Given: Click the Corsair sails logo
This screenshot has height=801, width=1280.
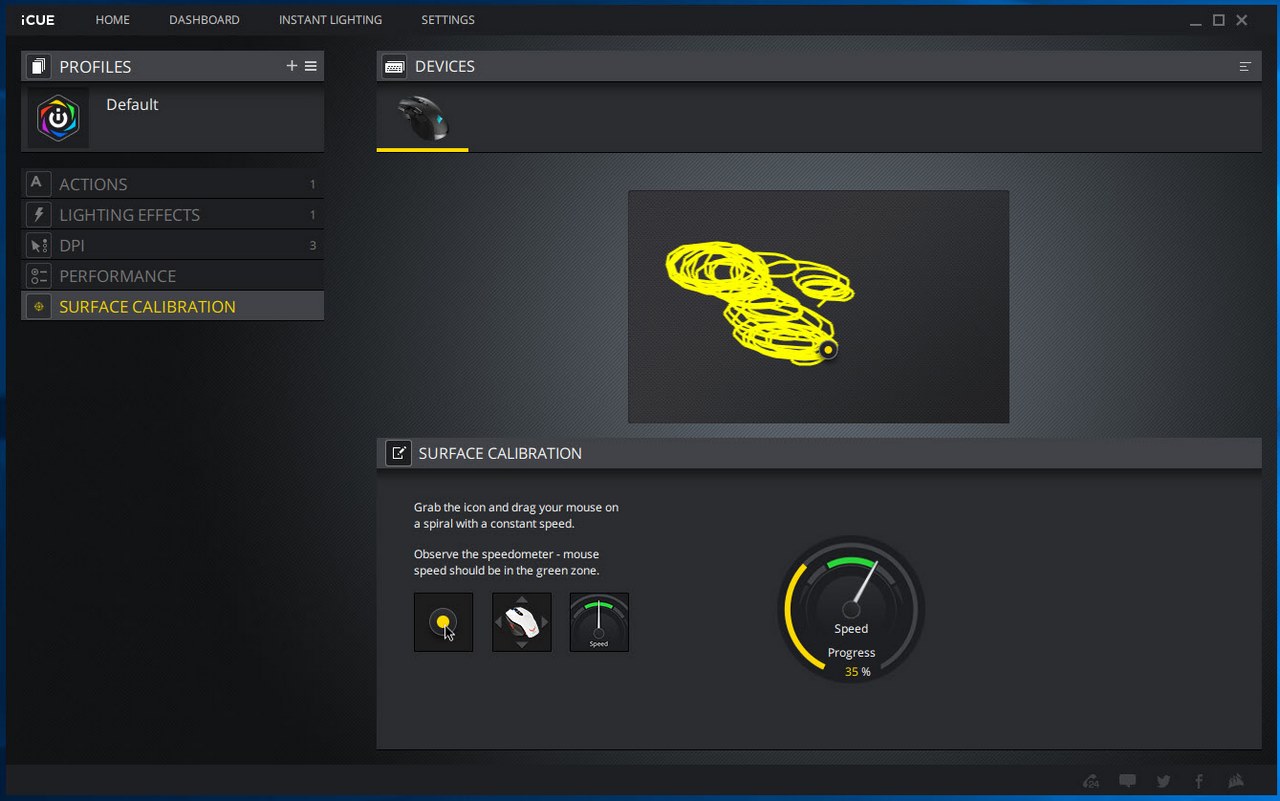Looking at the screenshot, I should point(1236,781).
